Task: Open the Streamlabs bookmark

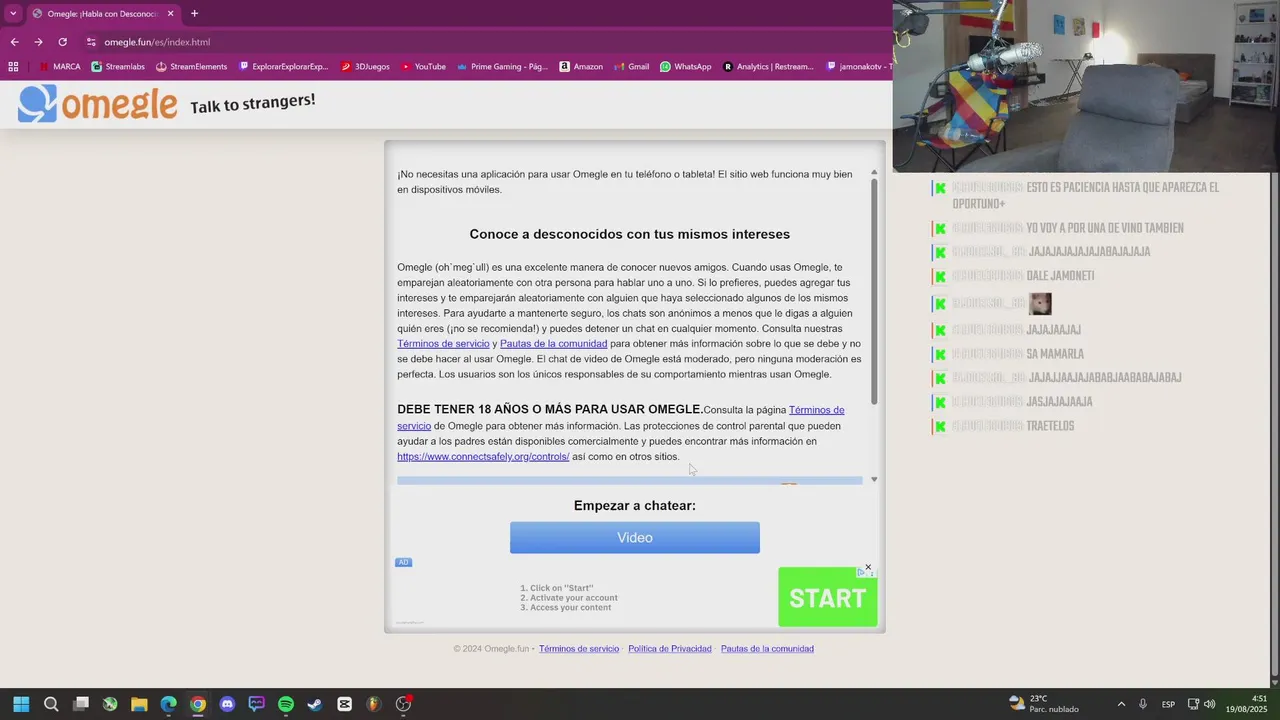Action: point(118,67)
